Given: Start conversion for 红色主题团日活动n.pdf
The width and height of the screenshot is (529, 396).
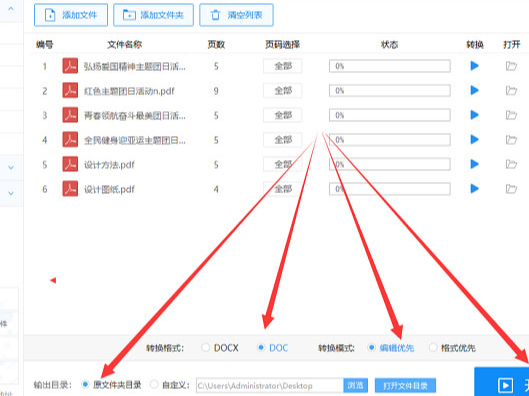Looking at the screenshot, I should coord(474,90).
